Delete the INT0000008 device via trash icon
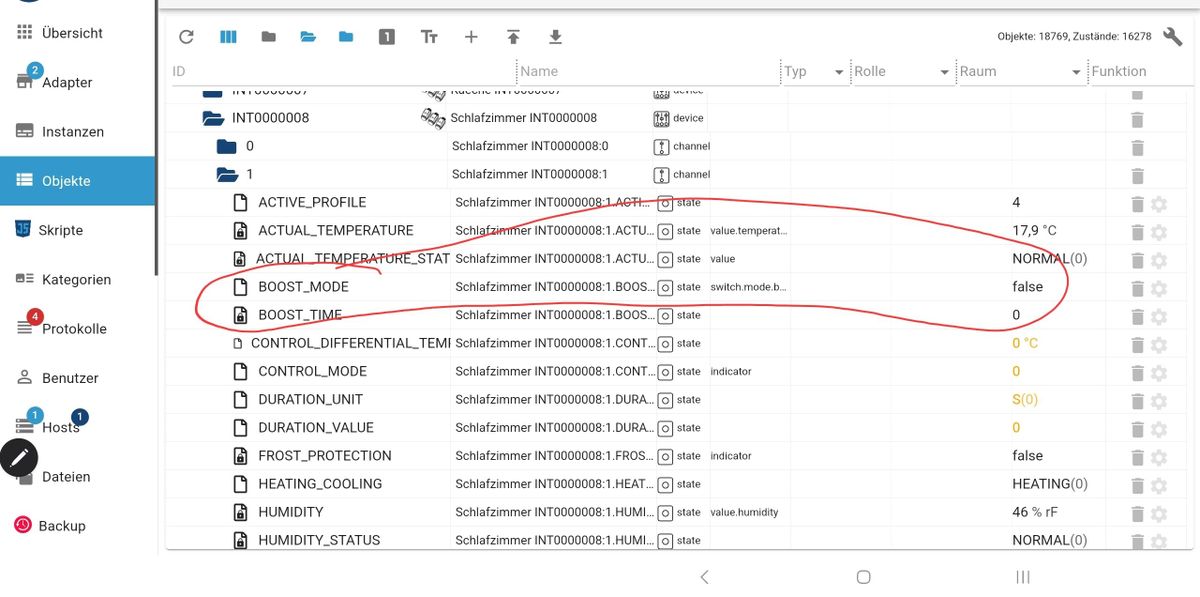 1137,119
